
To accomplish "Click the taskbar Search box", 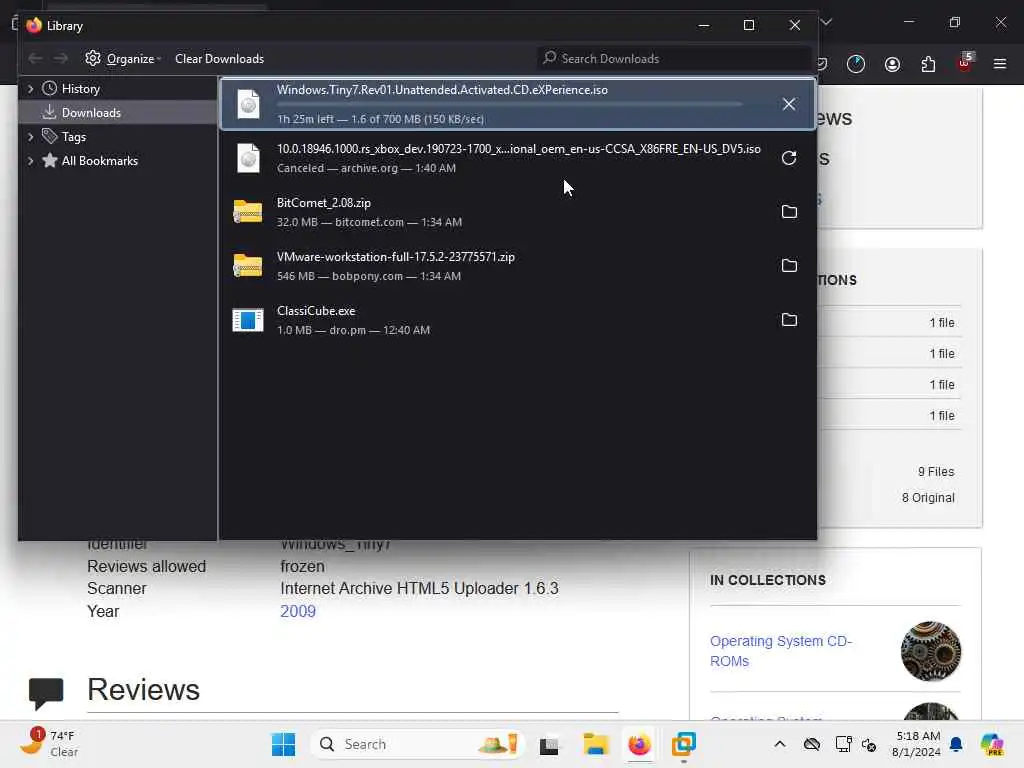I will point(418,744).
